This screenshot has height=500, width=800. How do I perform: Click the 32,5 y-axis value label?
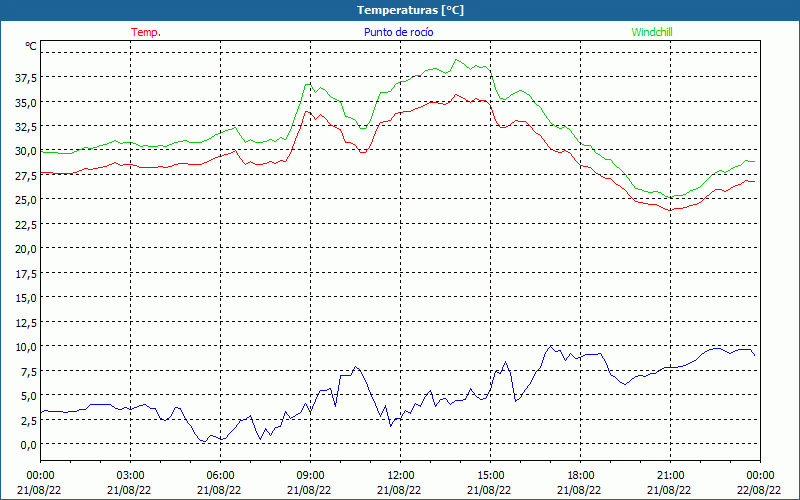25,126
